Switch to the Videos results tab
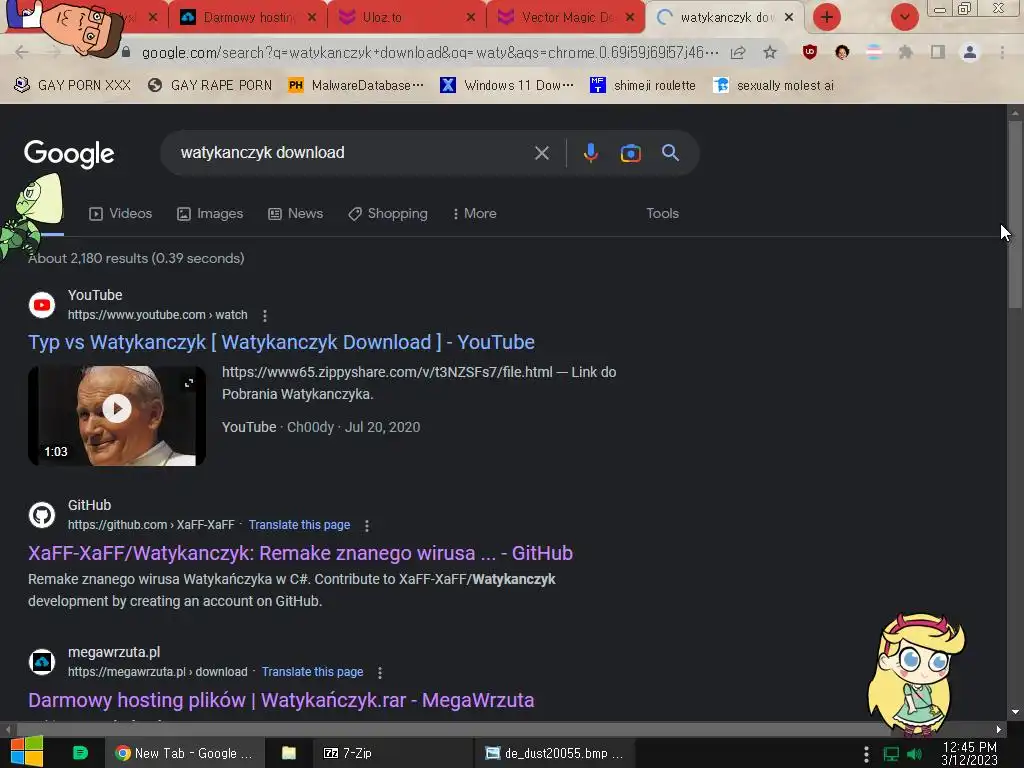The height and width of the screenshot is (768, 1024). [121, 214]
